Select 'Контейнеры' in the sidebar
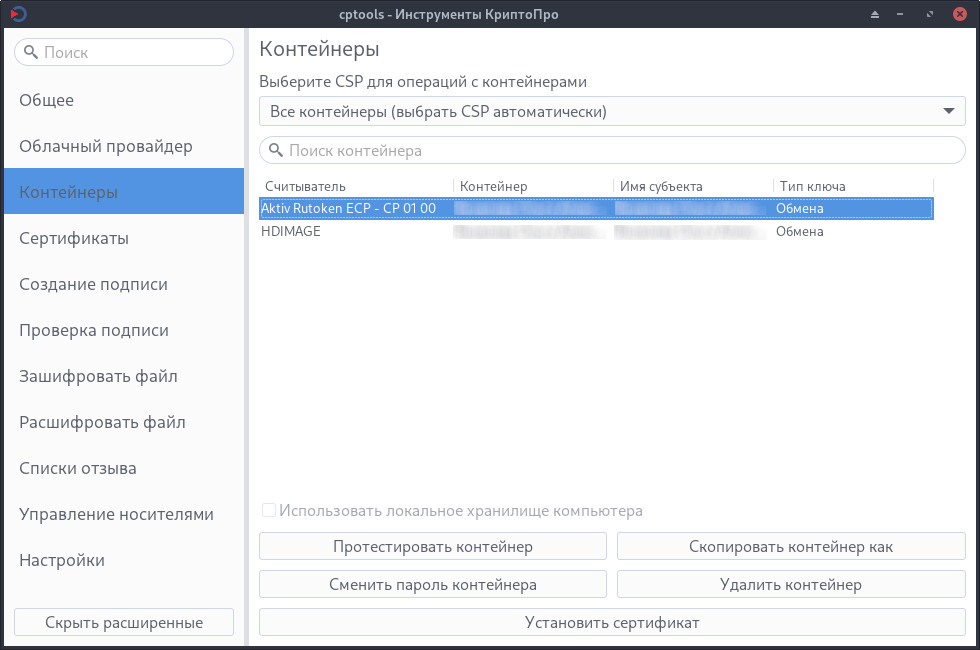This screenshot has width=980, height=650. tap(124, 191)
